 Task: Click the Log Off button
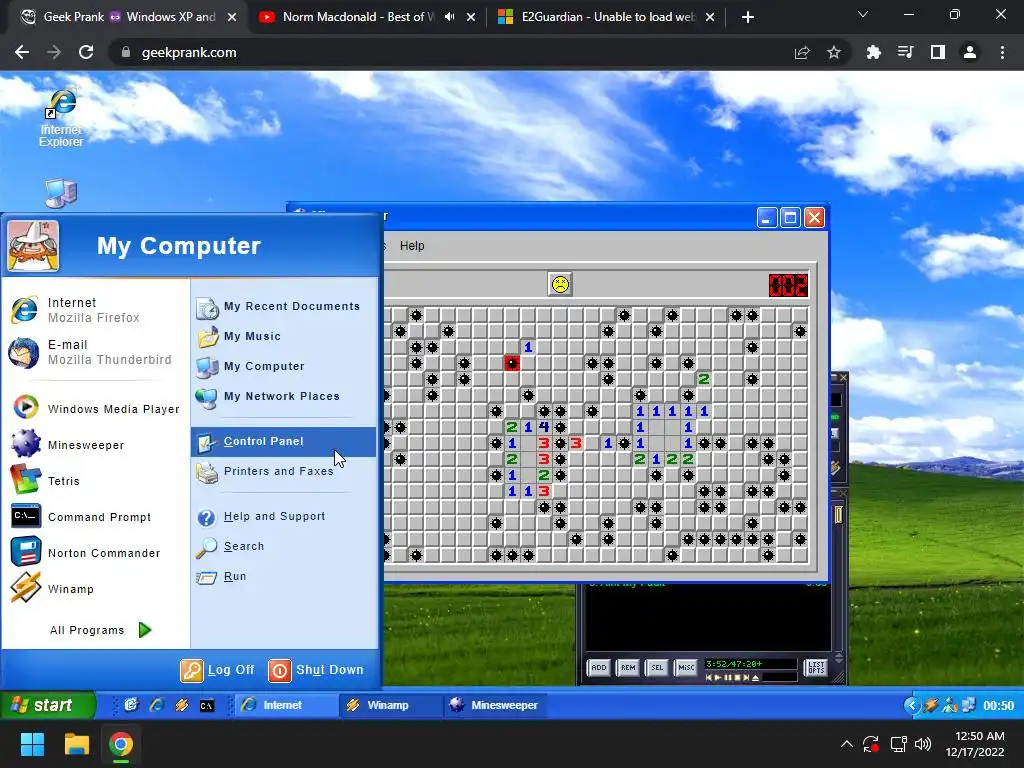coord(217,670)
